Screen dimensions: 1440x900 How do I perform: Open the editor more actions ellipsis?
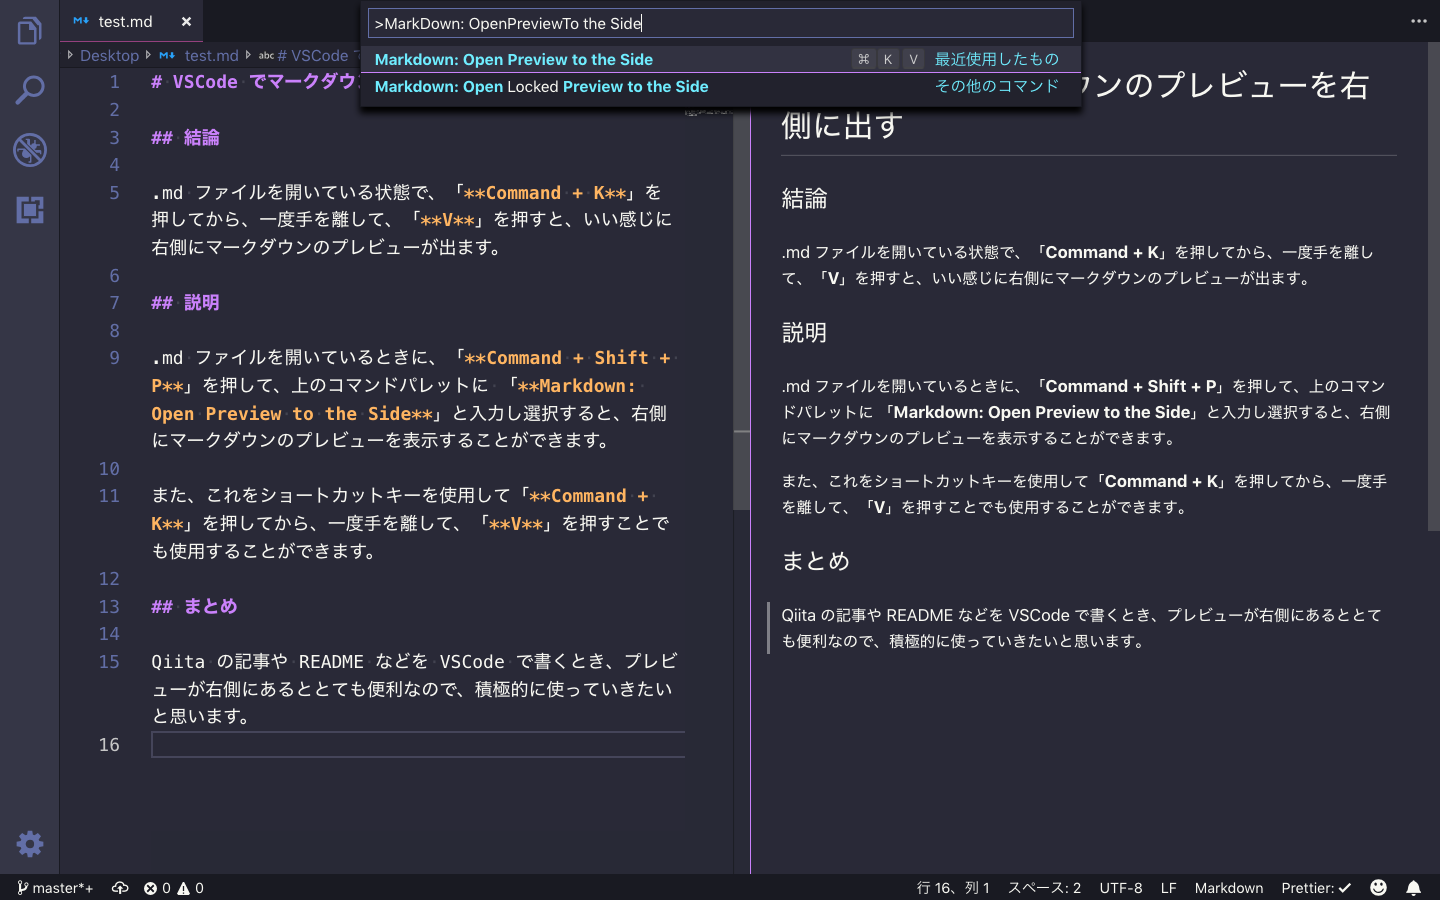[1419, 21]
